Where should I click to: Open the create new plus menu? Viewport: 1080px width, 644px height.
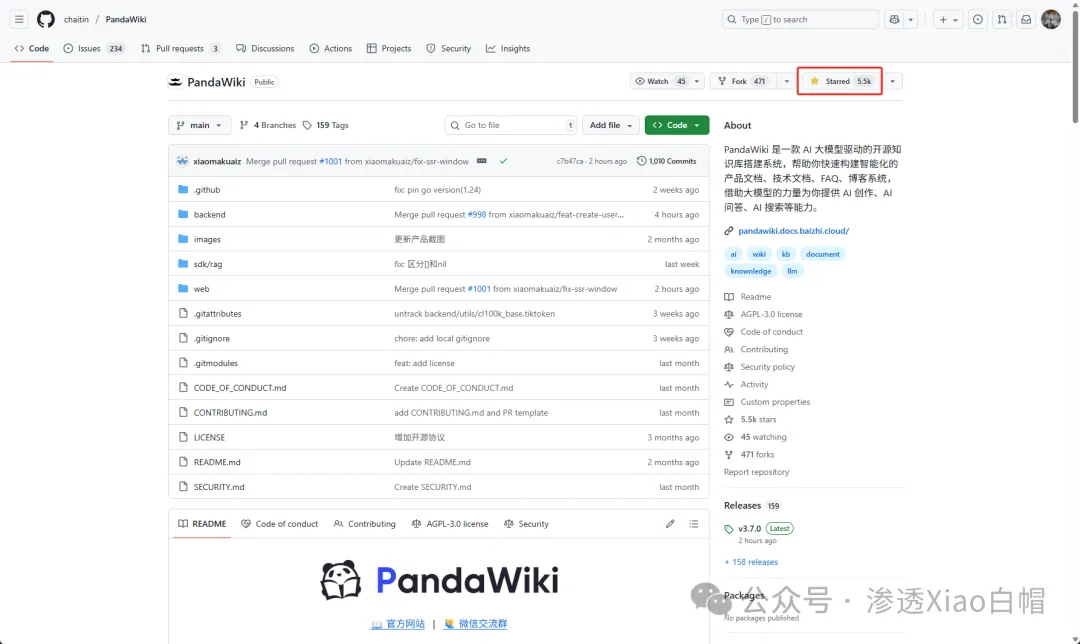pyautogui.click(x=948, y=19)
